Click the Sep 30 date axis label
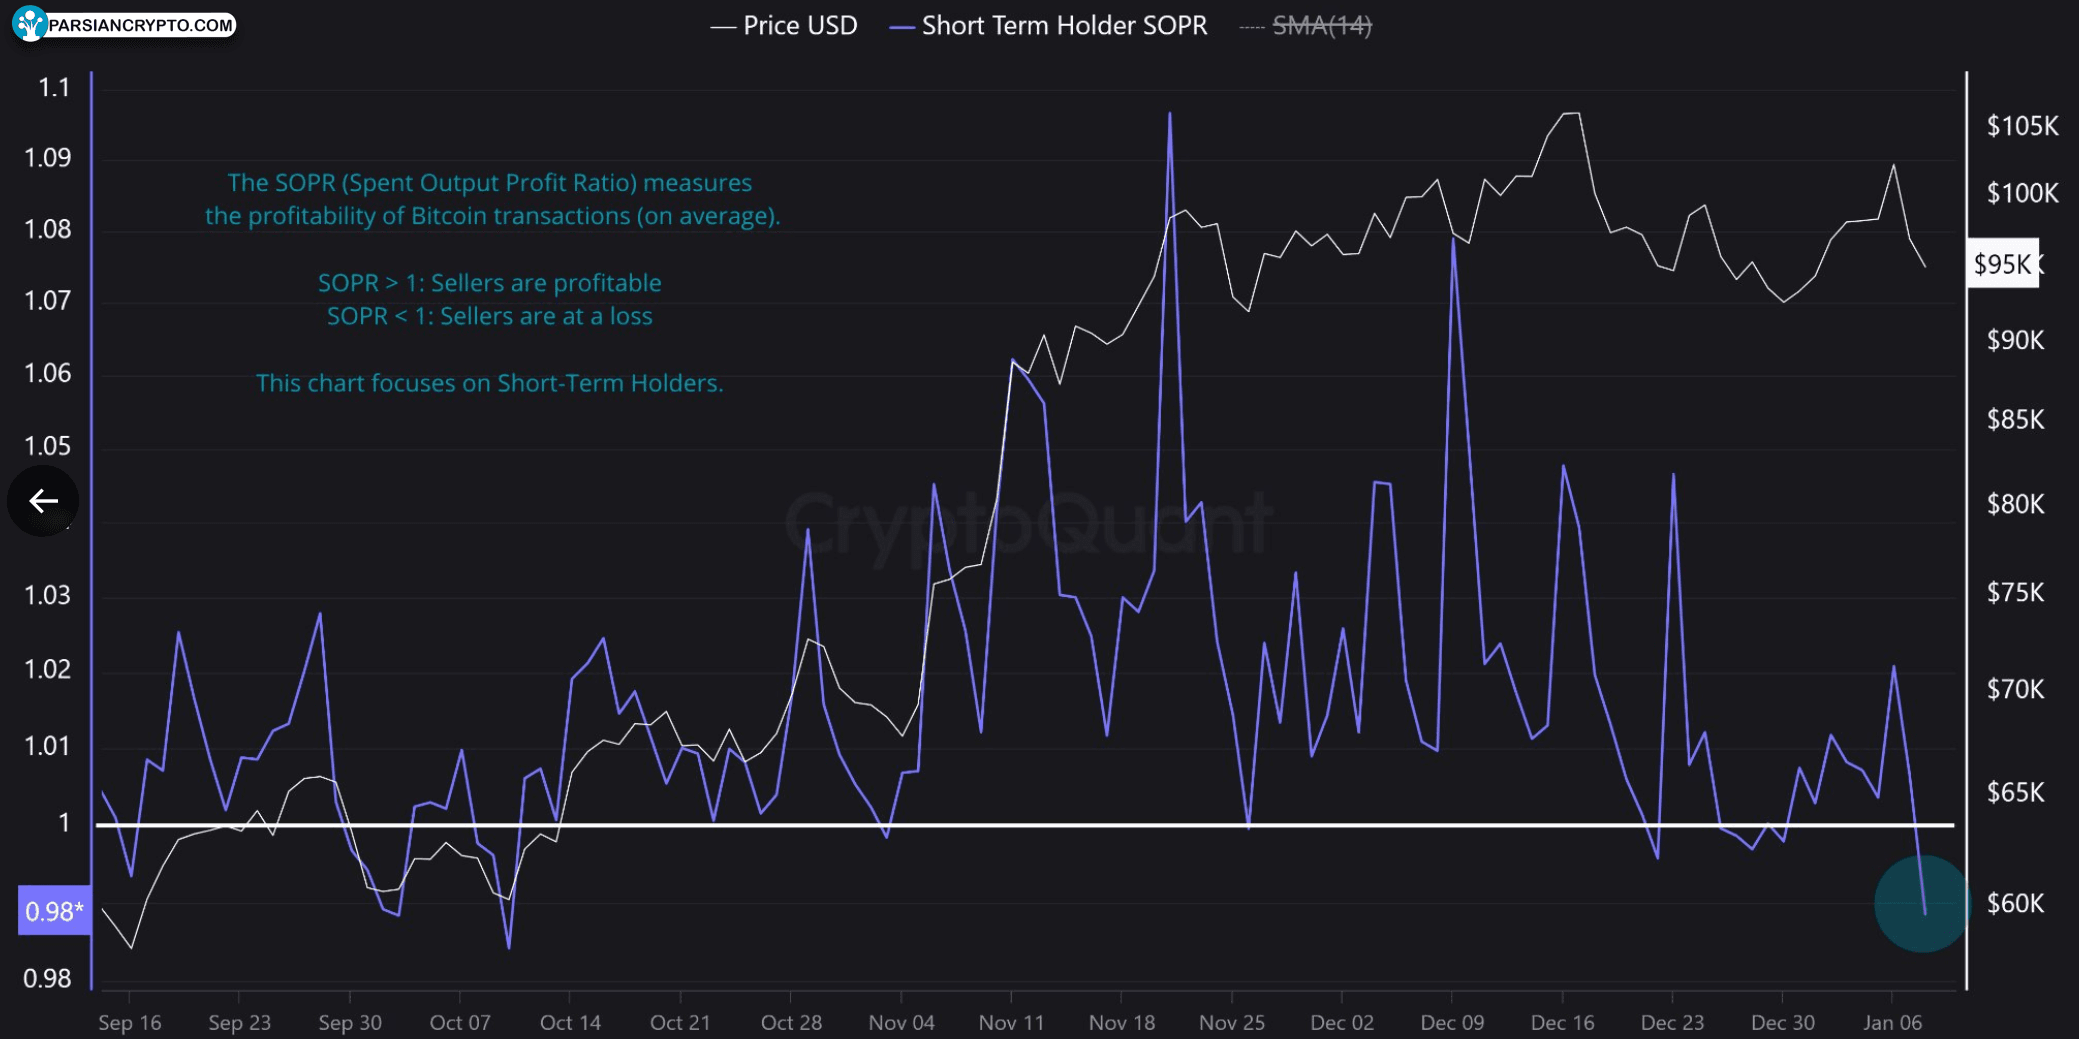This screenshot has height=1039, width=2079. click(350, 1022)
